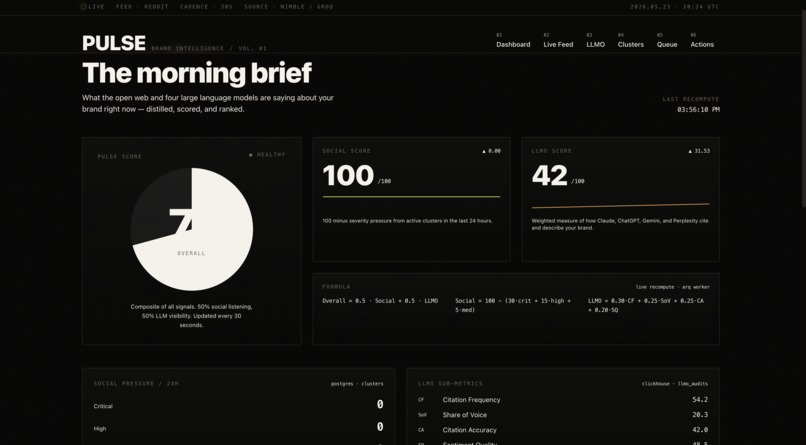Click the Social Score green progress line
Image resolution: width=806 pixels, height=445 pixels.
[411, 196]
